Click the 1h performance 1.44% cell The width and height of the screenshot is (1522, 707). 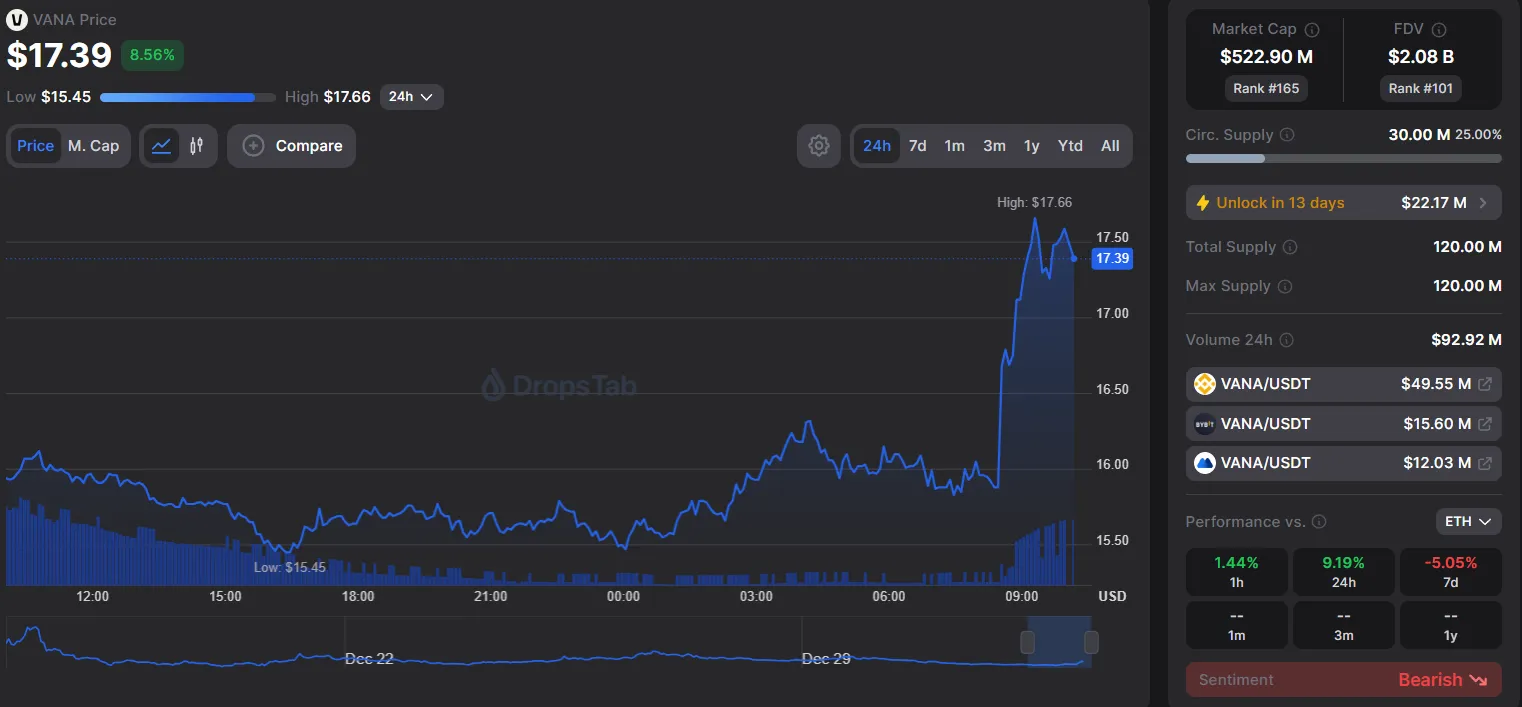point(1237,572)
